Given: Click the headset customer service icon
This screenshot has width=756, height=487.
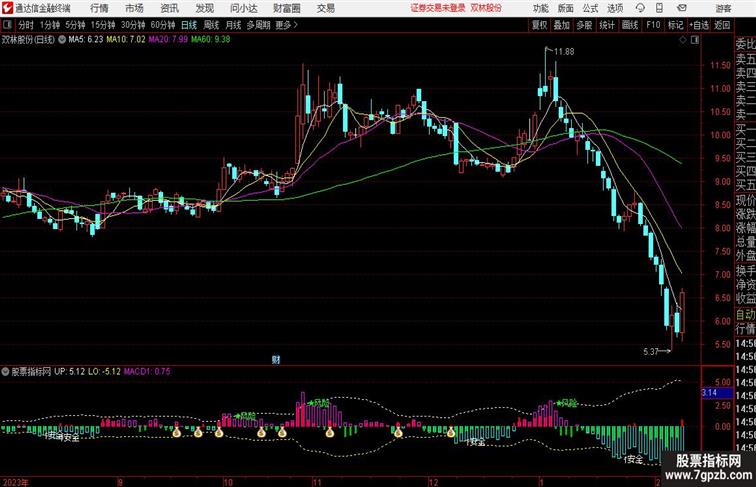Looking at the screenshot, I should click(x=640, y=8).
